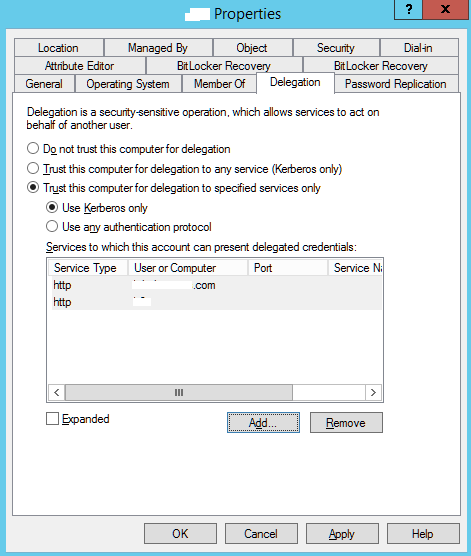The height and width of the screenshot is (556, 471).
Task: Click the Remove button
Action: (346, 422)
